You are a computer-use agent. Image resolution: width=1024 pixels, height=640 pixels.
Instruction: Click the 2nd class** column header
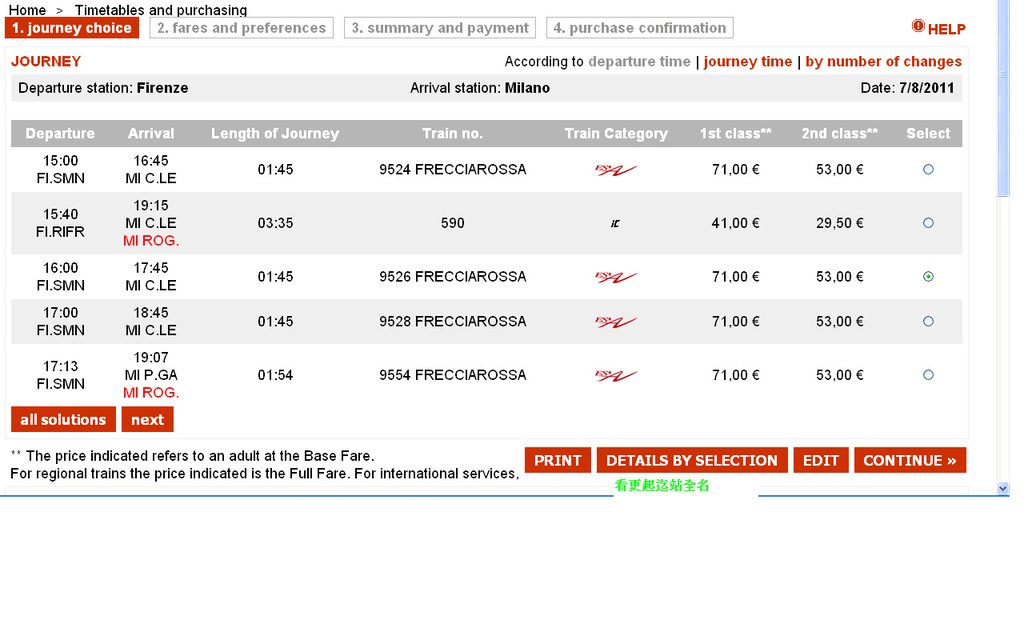click(840, 134)
